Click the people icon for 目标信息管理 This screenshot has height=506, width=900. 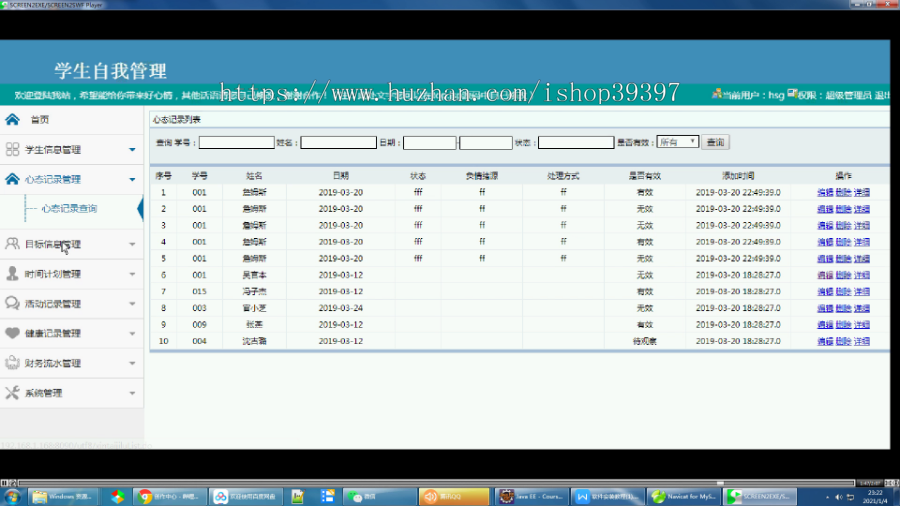tap(12, 243)
